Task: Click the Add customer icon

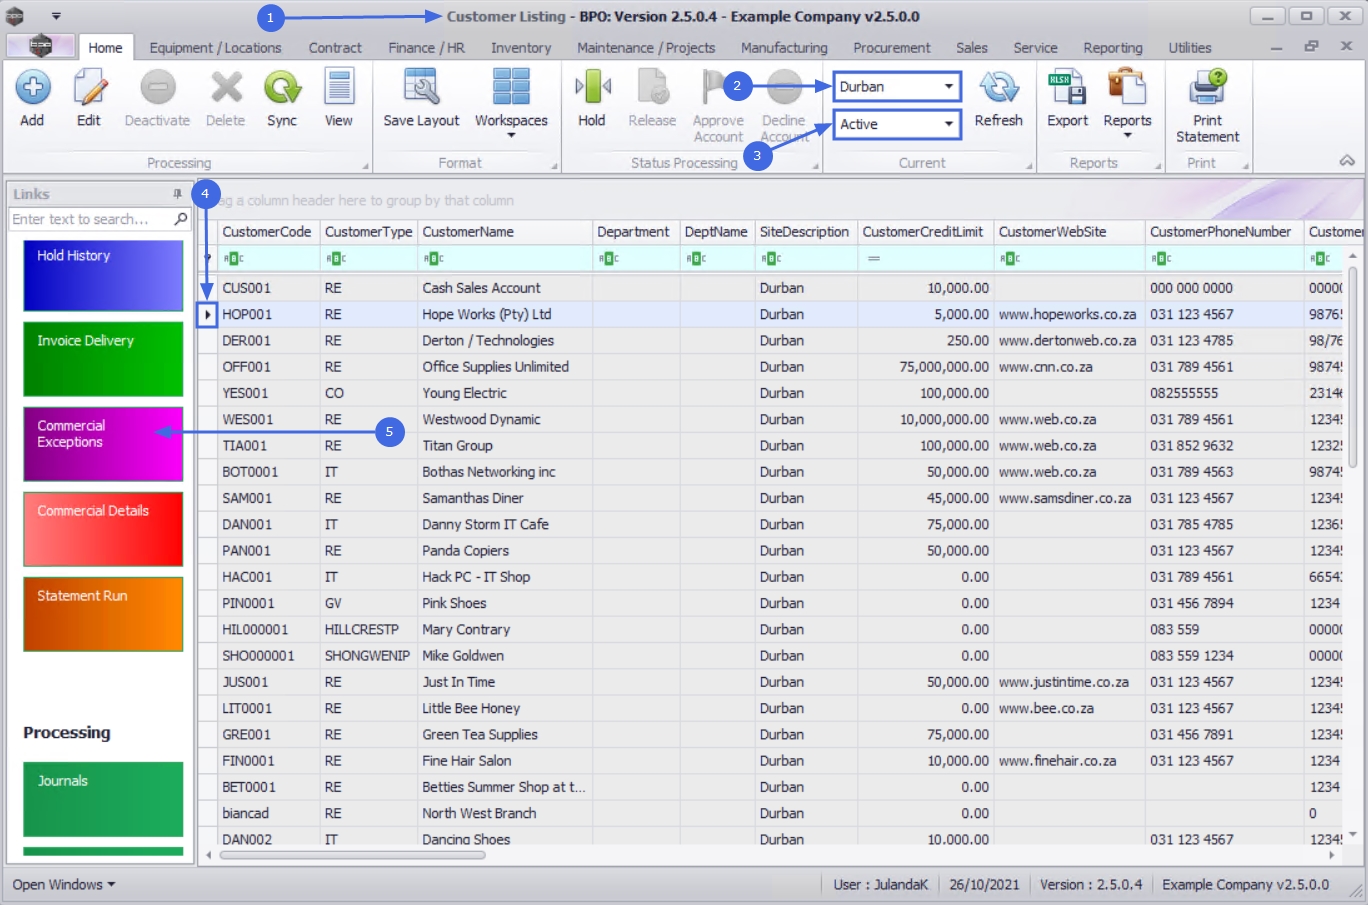Action: point(32,99)
